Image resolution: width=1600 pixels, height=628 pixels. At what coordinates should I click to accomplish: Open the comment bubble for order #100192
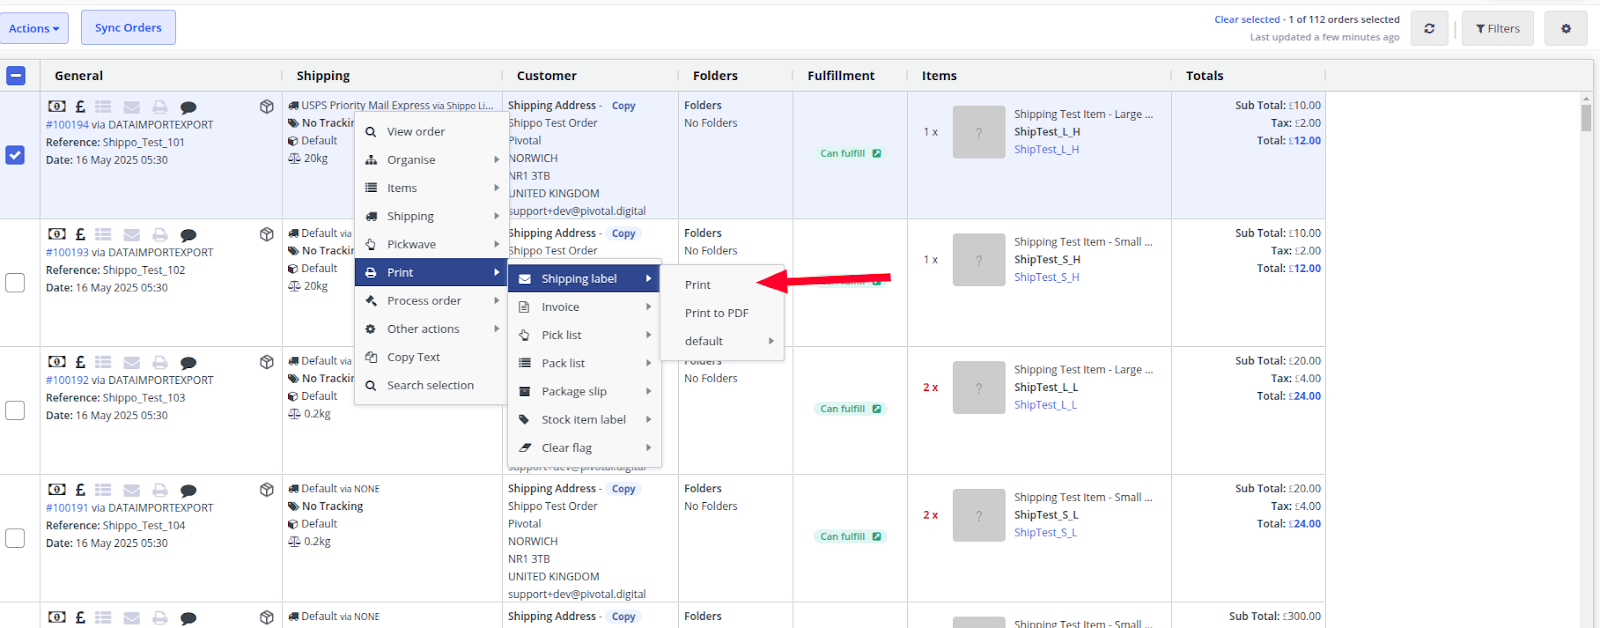tap(188, 363)
